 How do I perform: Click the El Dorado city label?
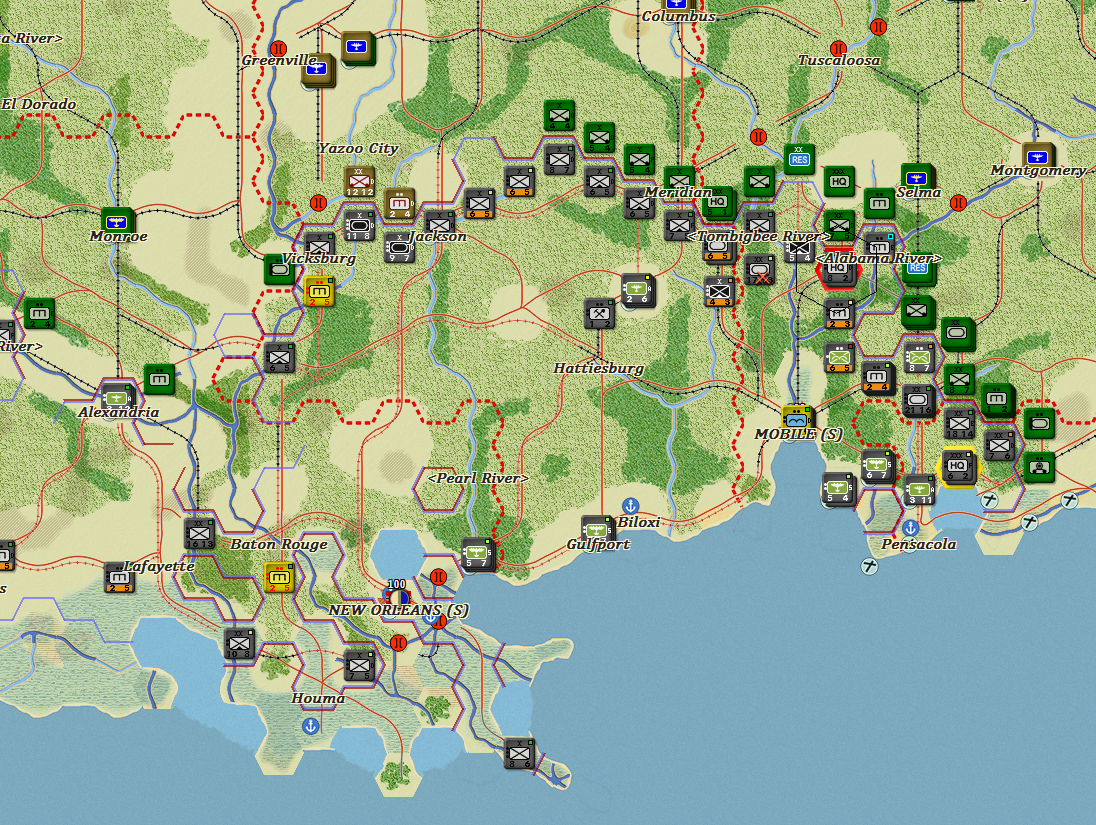(x=39, y=104)
